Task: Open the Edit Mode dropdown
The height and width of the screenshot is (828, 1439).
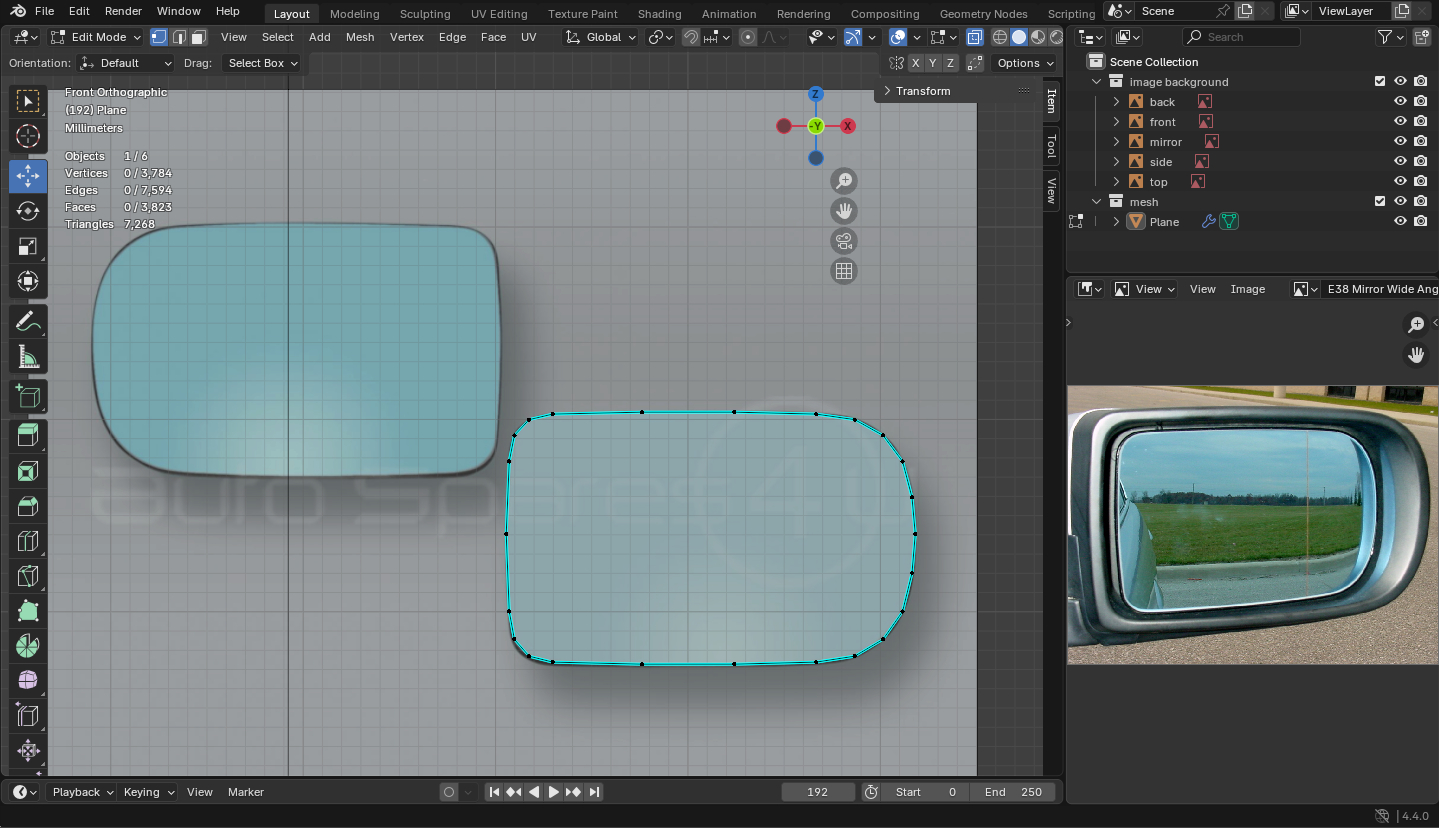Action: 96,37
